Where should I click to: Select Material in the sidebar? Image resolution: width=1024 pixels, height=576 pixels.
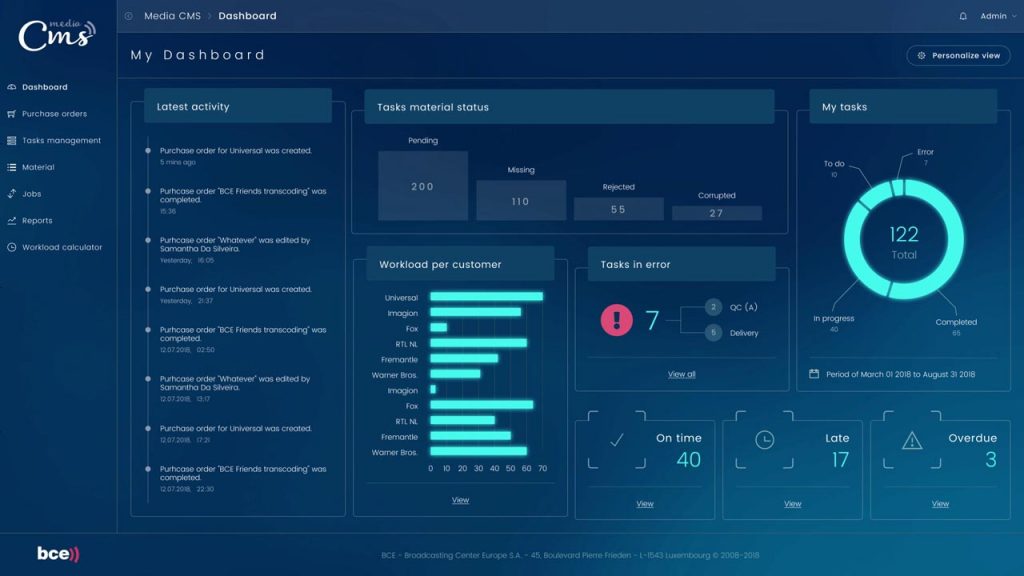click(x=38, y=167)
